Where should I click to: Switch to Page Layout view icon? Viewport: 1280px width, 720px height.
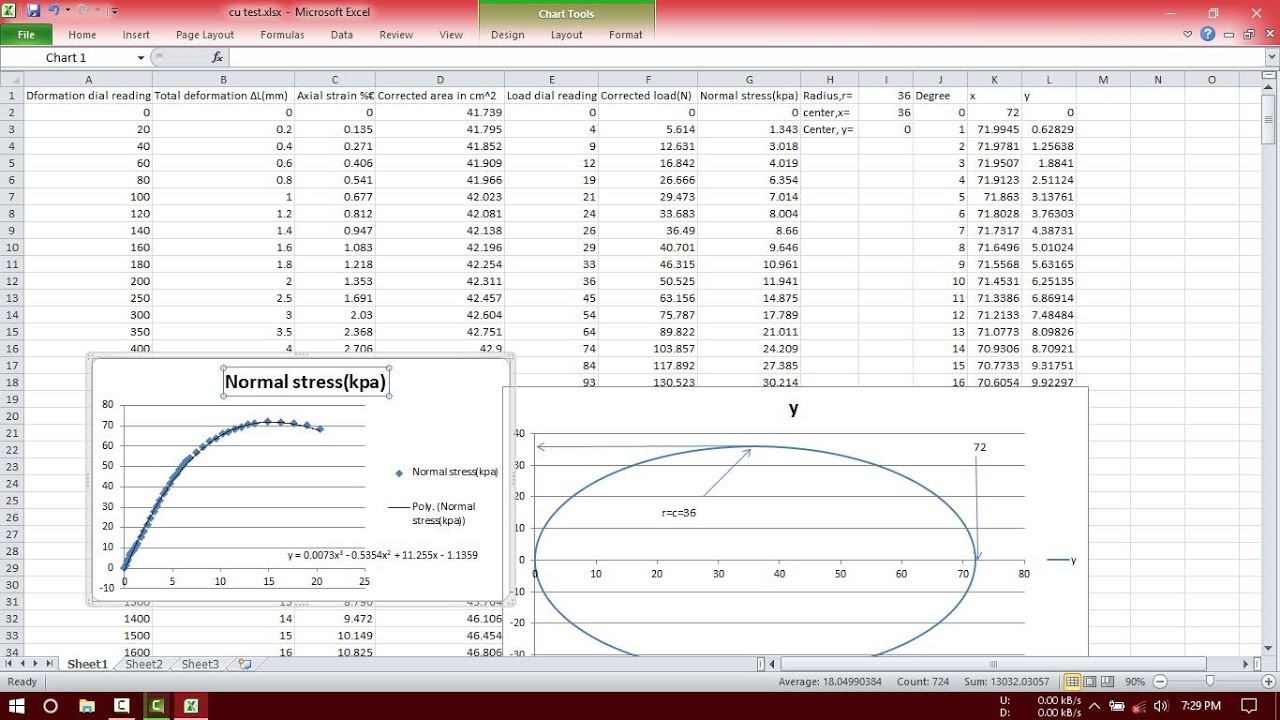click(x=1090, y=682)
